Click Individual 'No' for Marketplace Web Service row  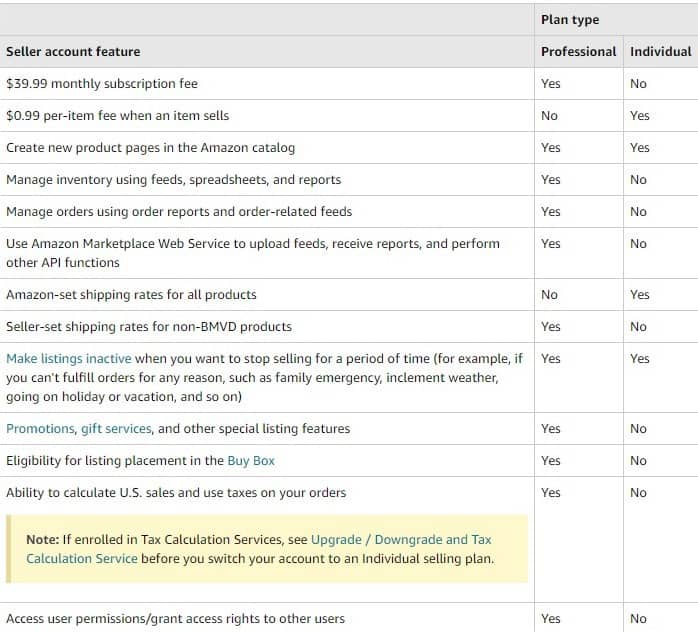point(638,244)
